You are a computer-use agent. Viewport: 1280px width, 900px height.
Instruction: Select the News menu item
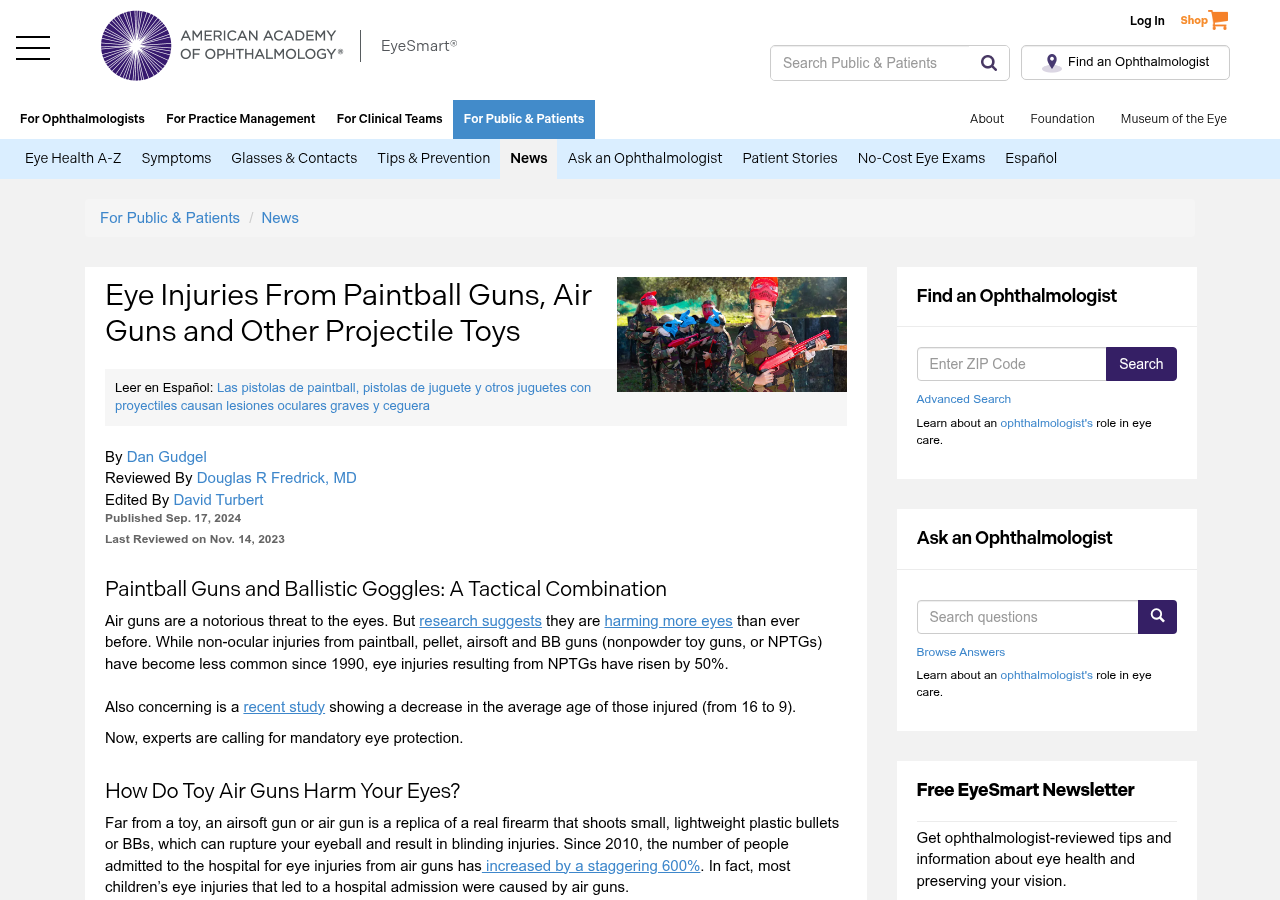point(529,159)
